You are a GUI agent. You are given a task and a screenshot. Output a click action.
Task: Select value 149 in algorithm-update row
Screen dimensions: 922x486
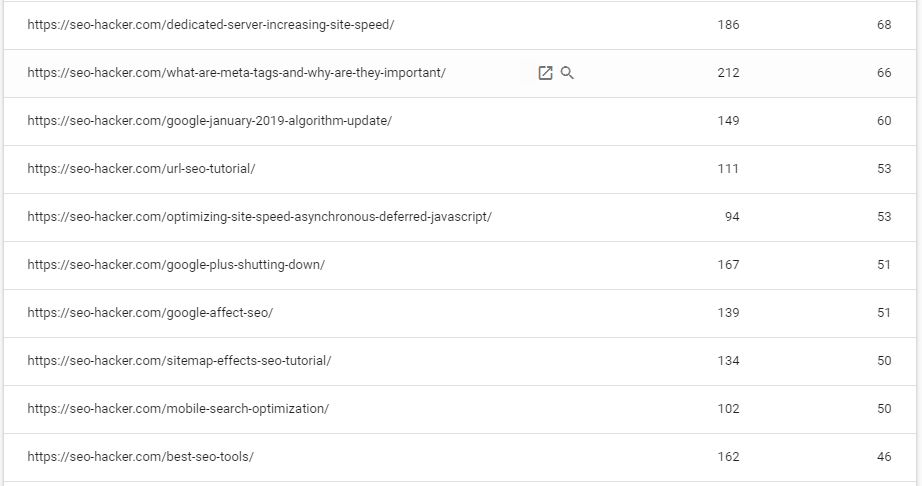click(x=728, y=121)
